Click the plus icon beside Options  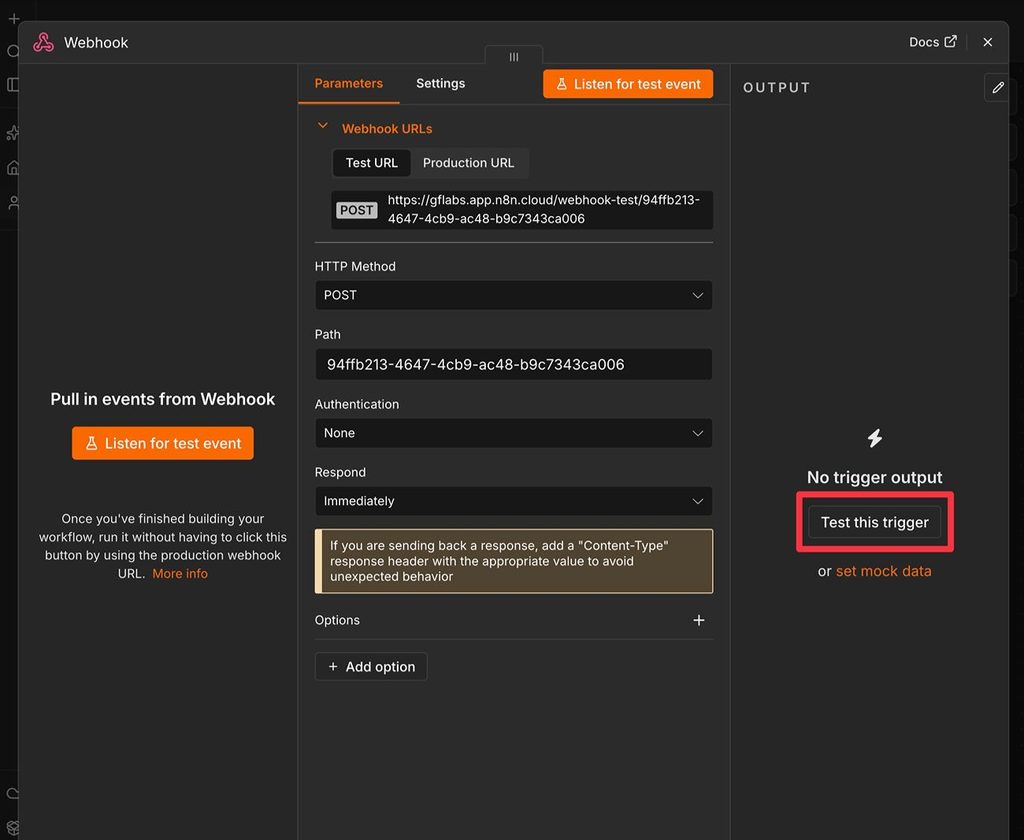coord(699,620)
